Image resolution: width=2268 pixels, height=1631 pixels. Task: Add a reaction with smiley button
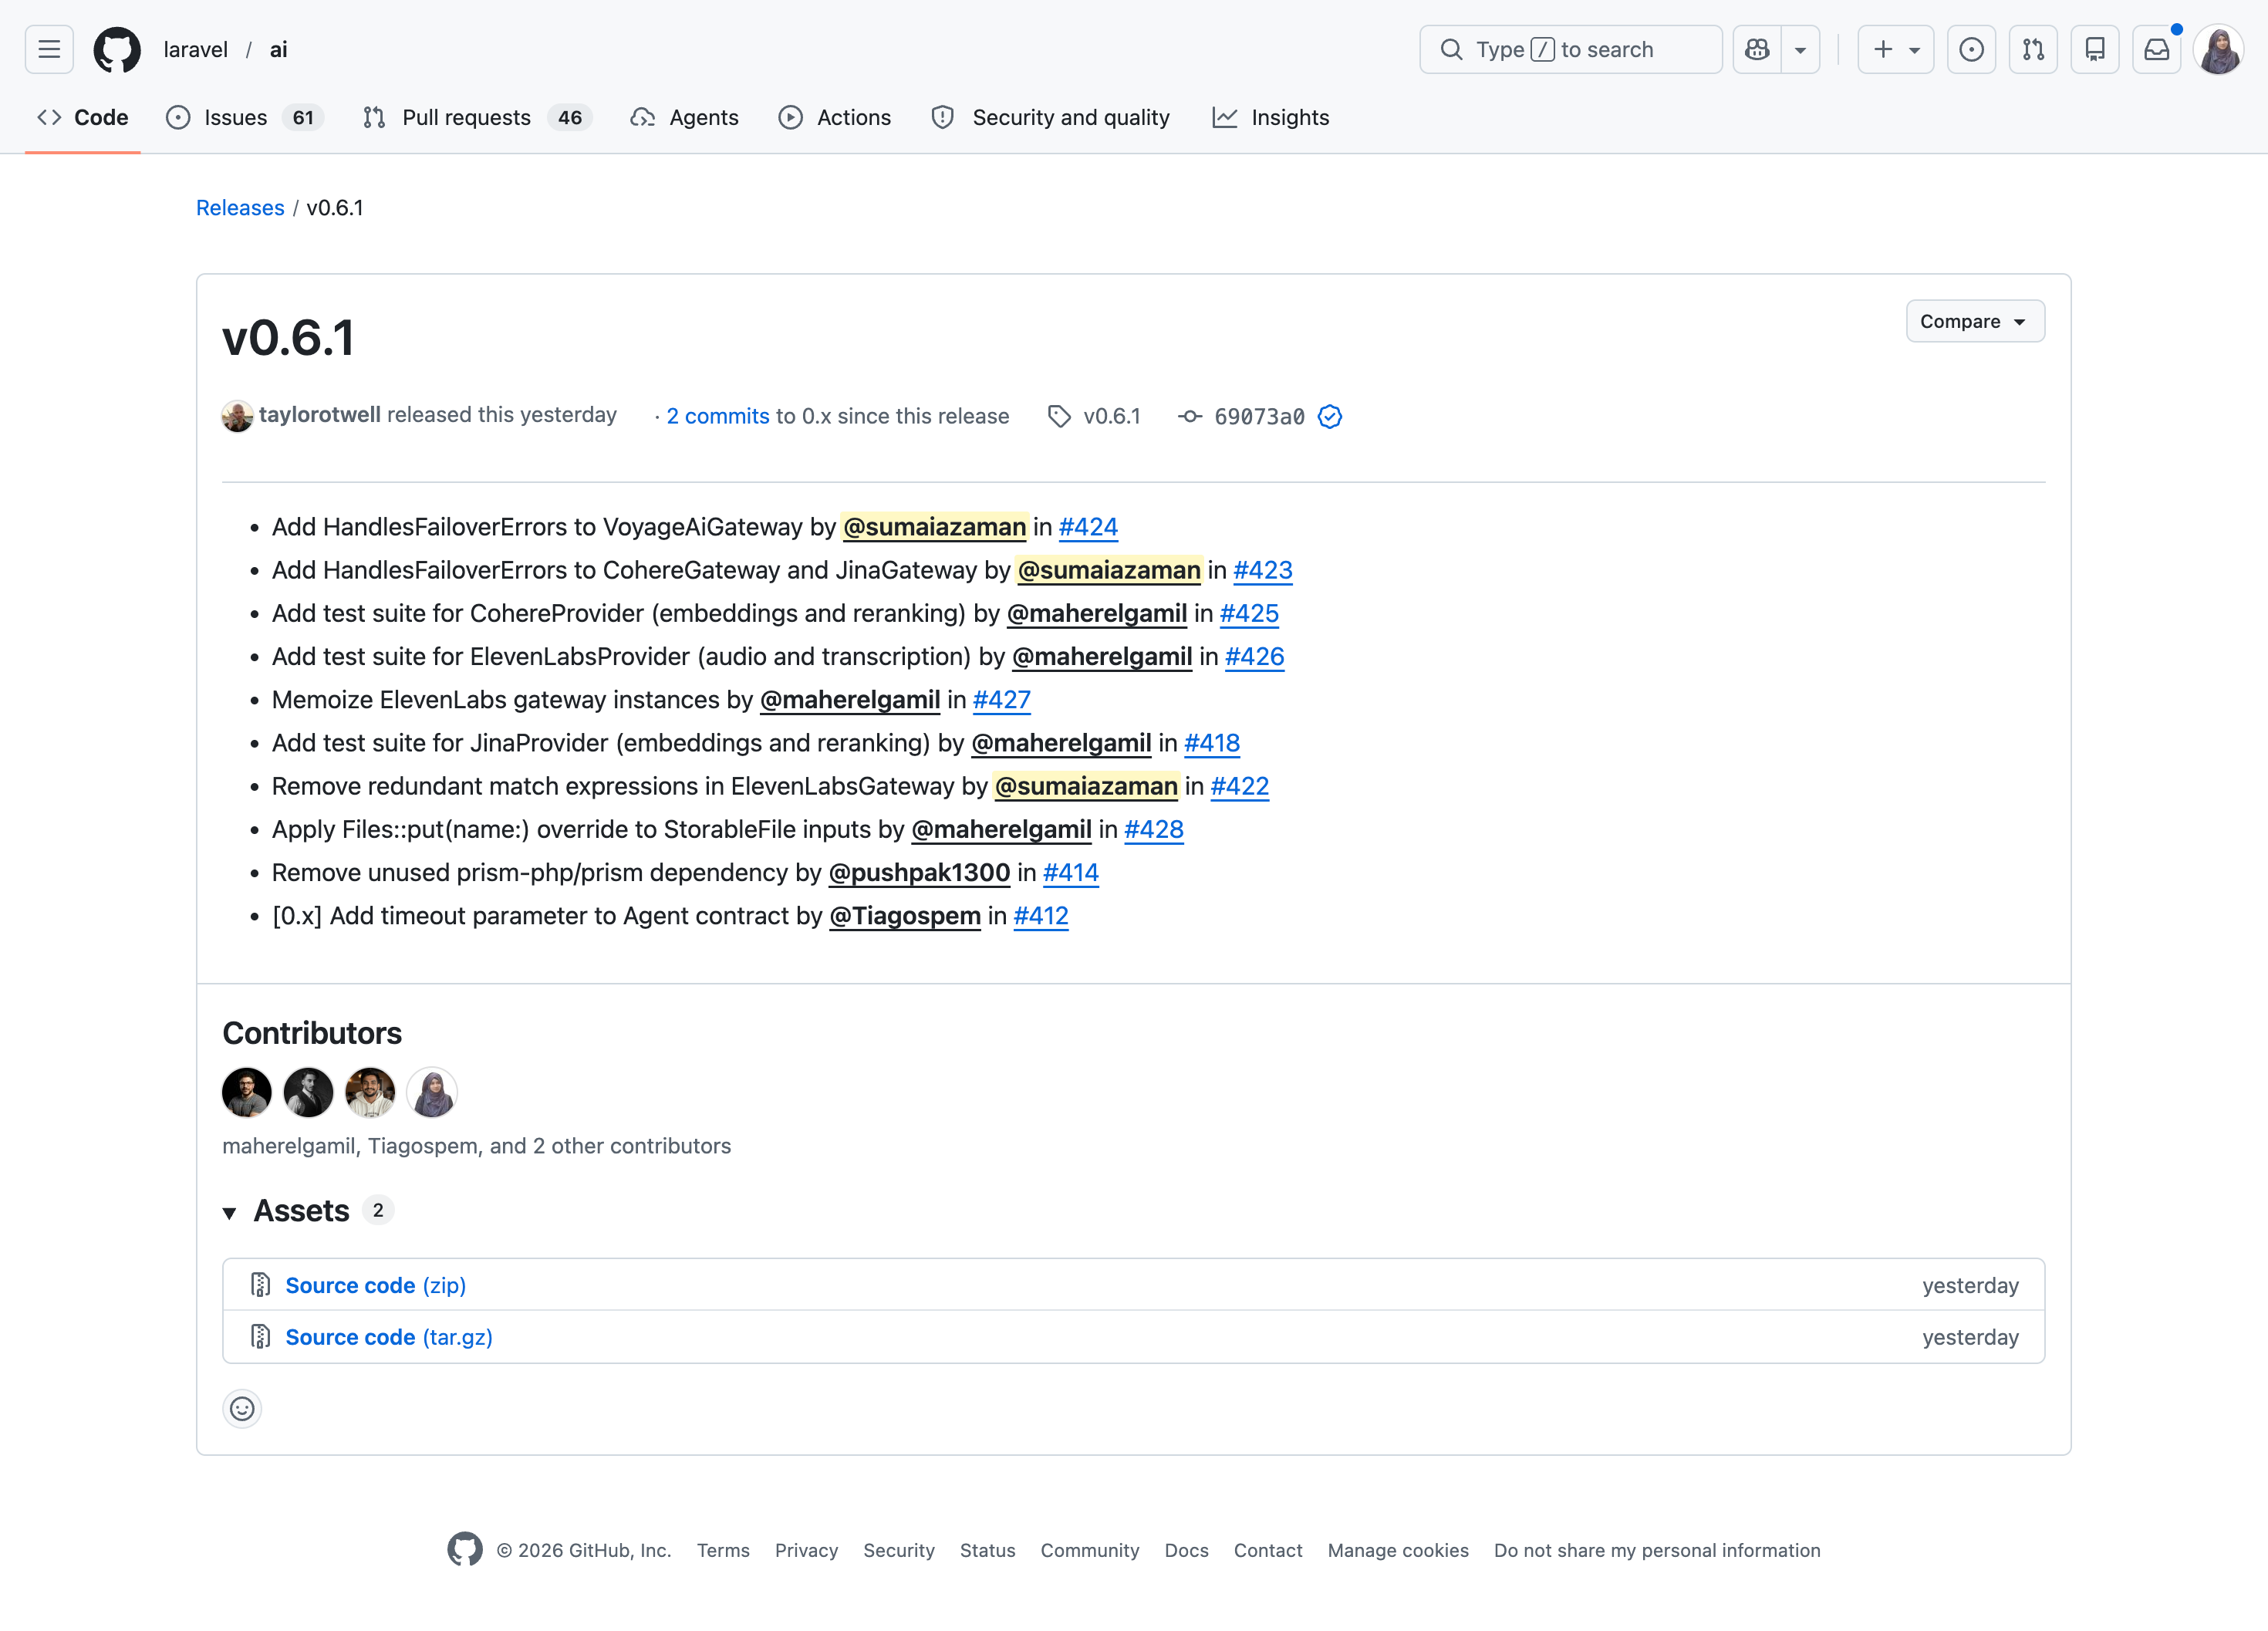click(242, 1409)
